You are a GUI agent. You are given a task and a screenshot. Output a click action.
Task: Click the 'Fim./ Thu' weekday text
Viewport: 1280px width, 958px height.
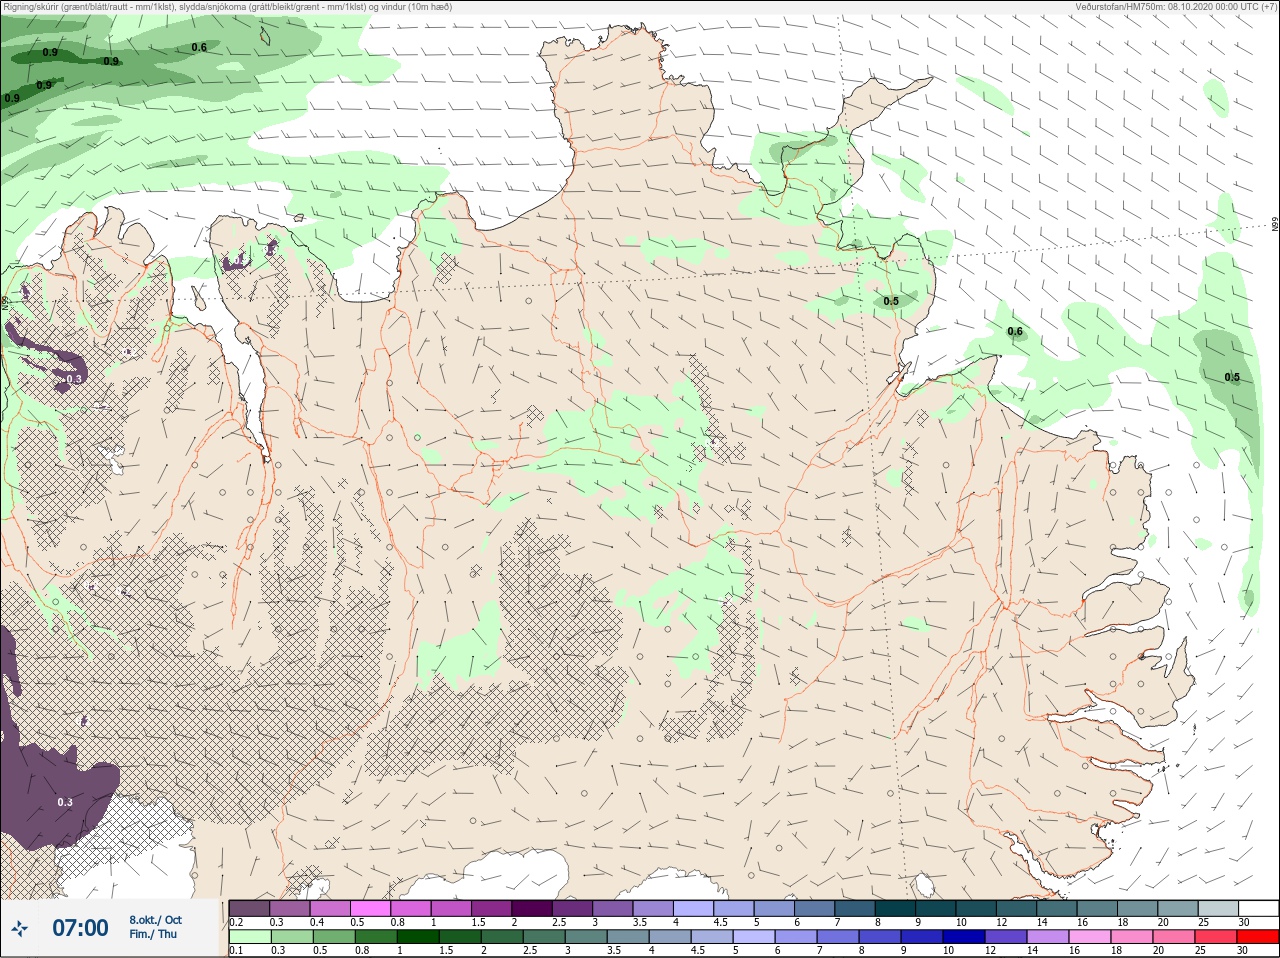coord(153,934)
